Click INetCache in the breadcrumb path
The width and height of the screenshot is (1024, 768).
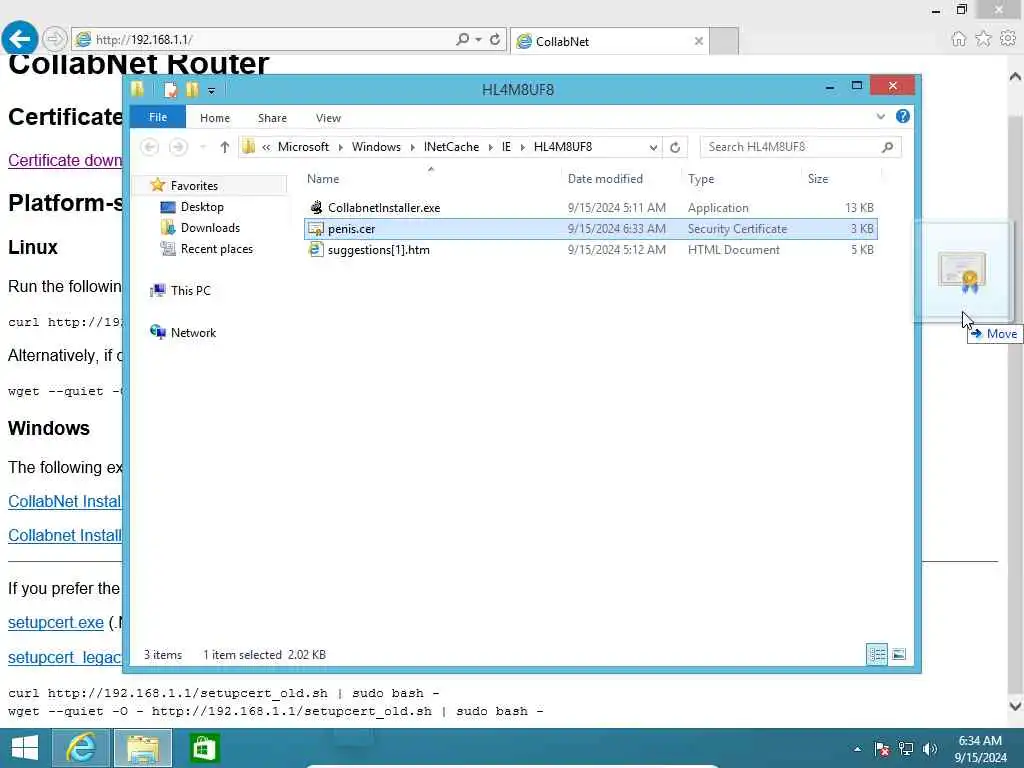click(451, 147)
